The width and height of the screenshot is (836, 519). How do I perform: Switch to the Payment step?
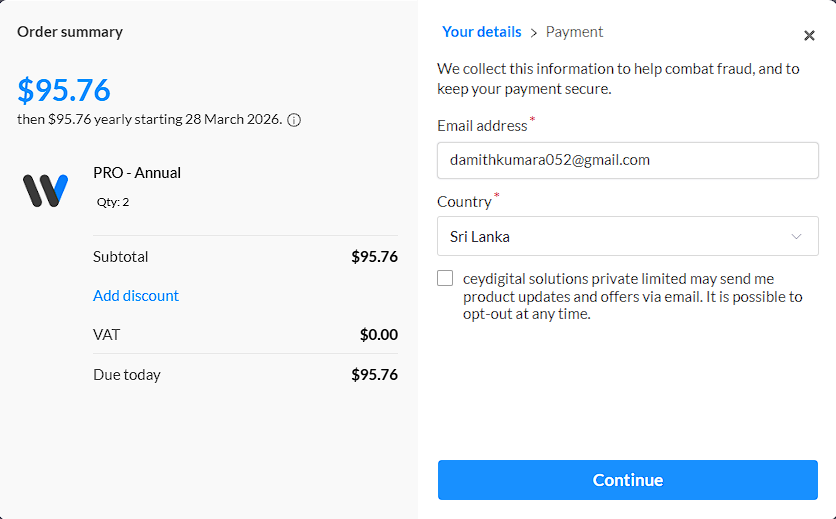574,32
